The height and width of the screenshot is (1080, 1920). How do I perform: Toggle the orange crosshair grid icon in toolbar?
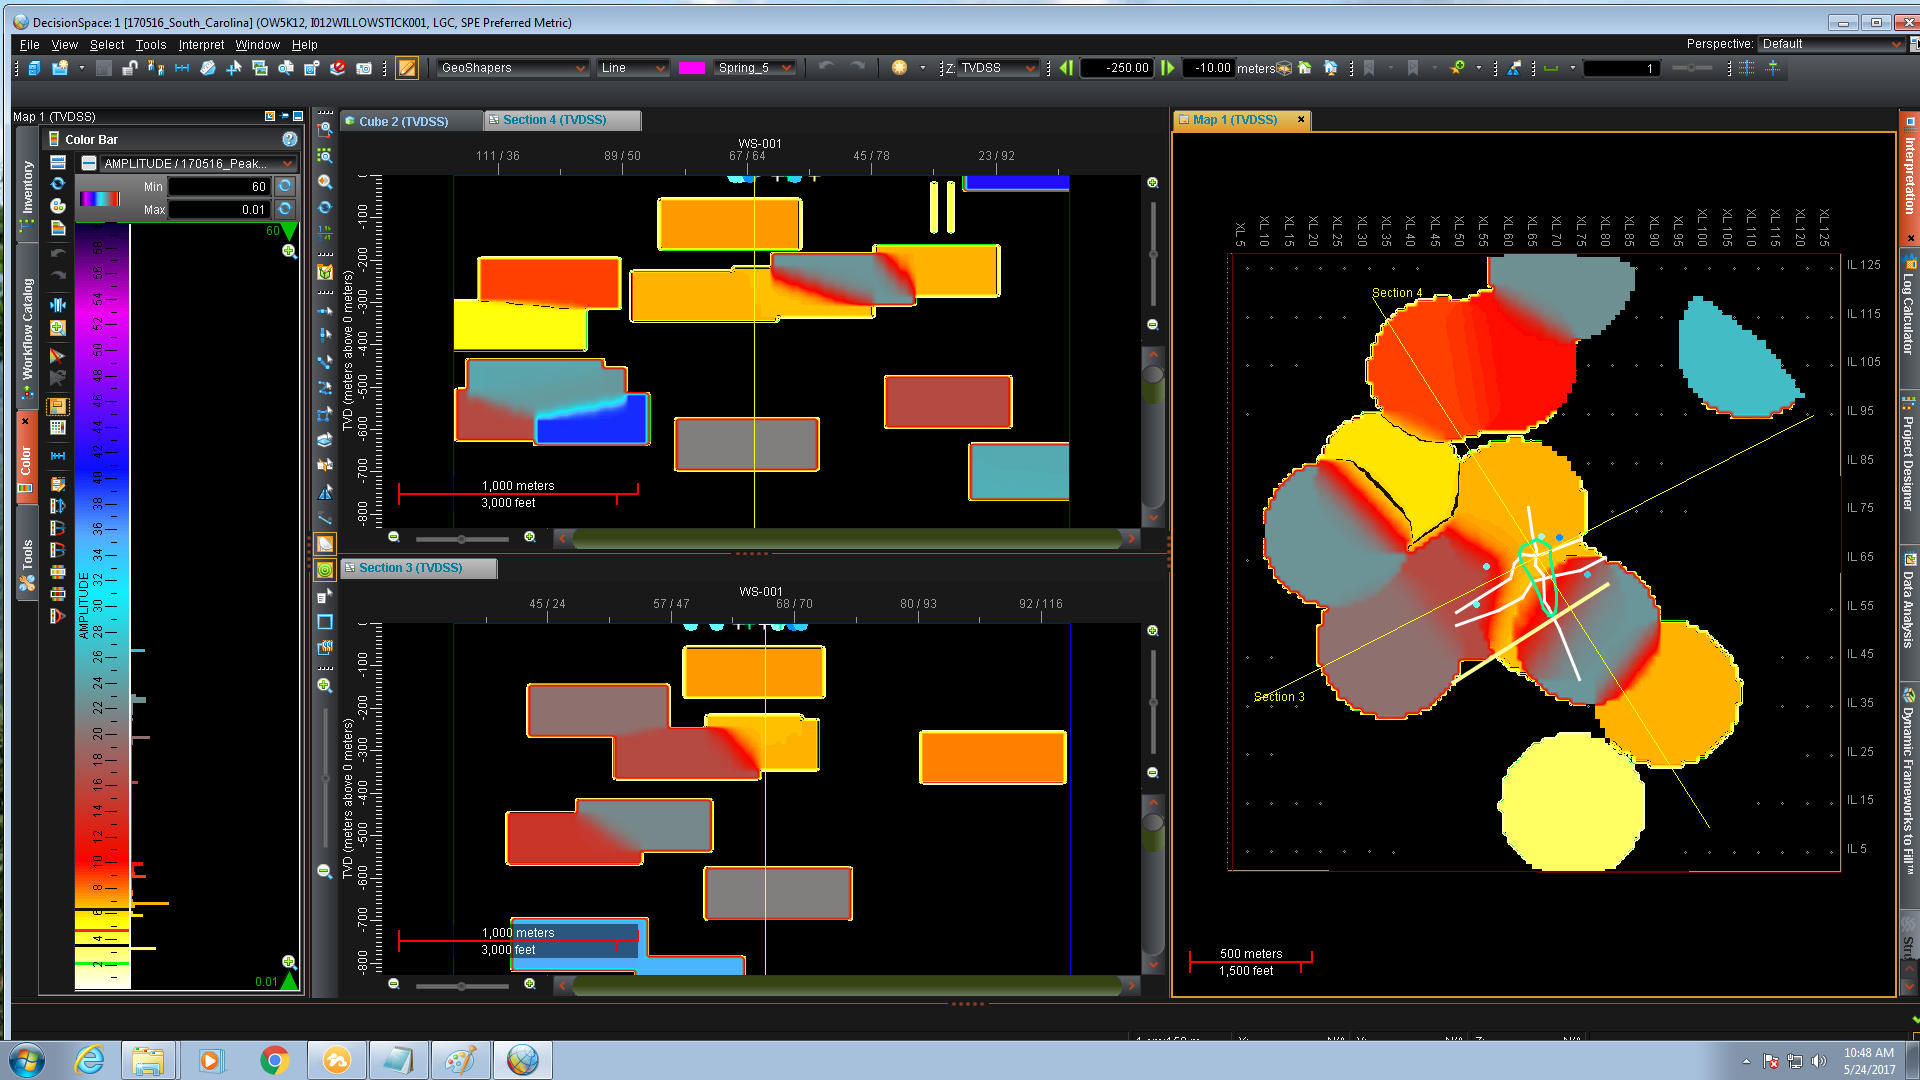coord(1773,68)
